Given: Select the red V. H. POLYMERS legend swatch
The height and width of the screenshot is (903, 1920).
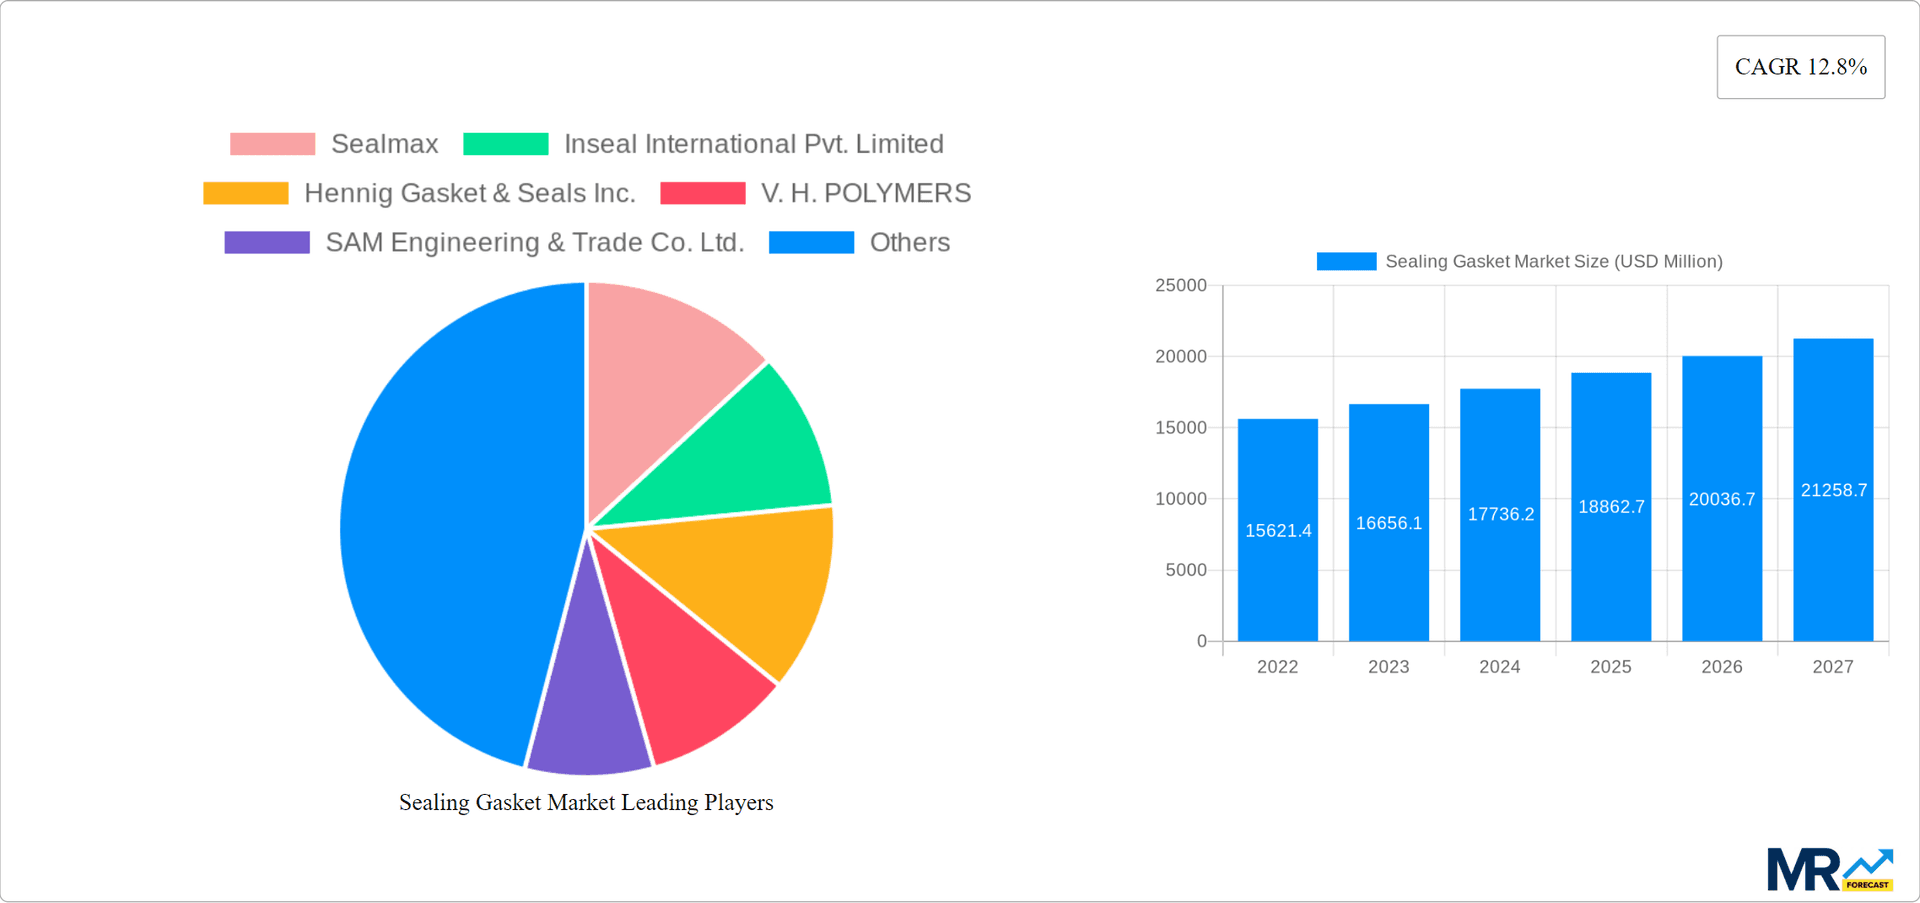Looking at the screenshot, I should tap(703, 192).
